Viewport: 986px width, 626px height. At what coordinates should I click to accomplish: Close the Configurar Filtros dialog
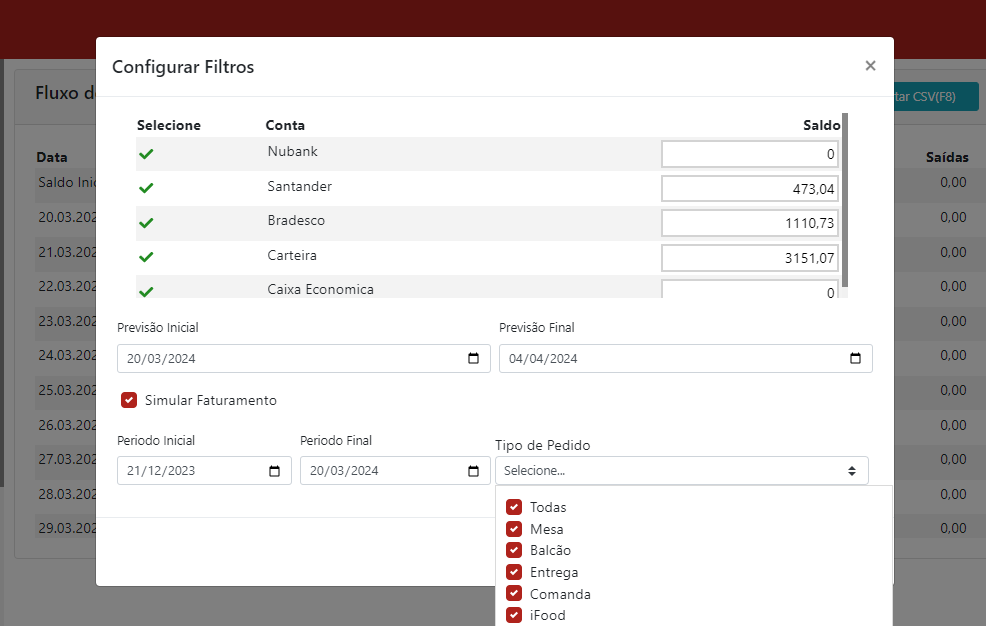pos(870,66)
